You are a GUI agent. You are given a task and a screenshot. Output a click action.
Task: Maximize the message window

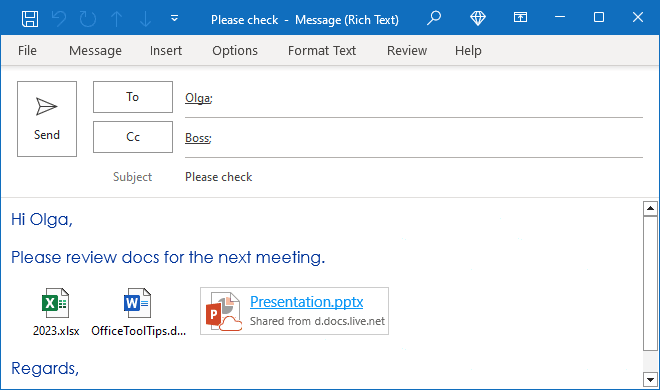[x=599, y=17]
